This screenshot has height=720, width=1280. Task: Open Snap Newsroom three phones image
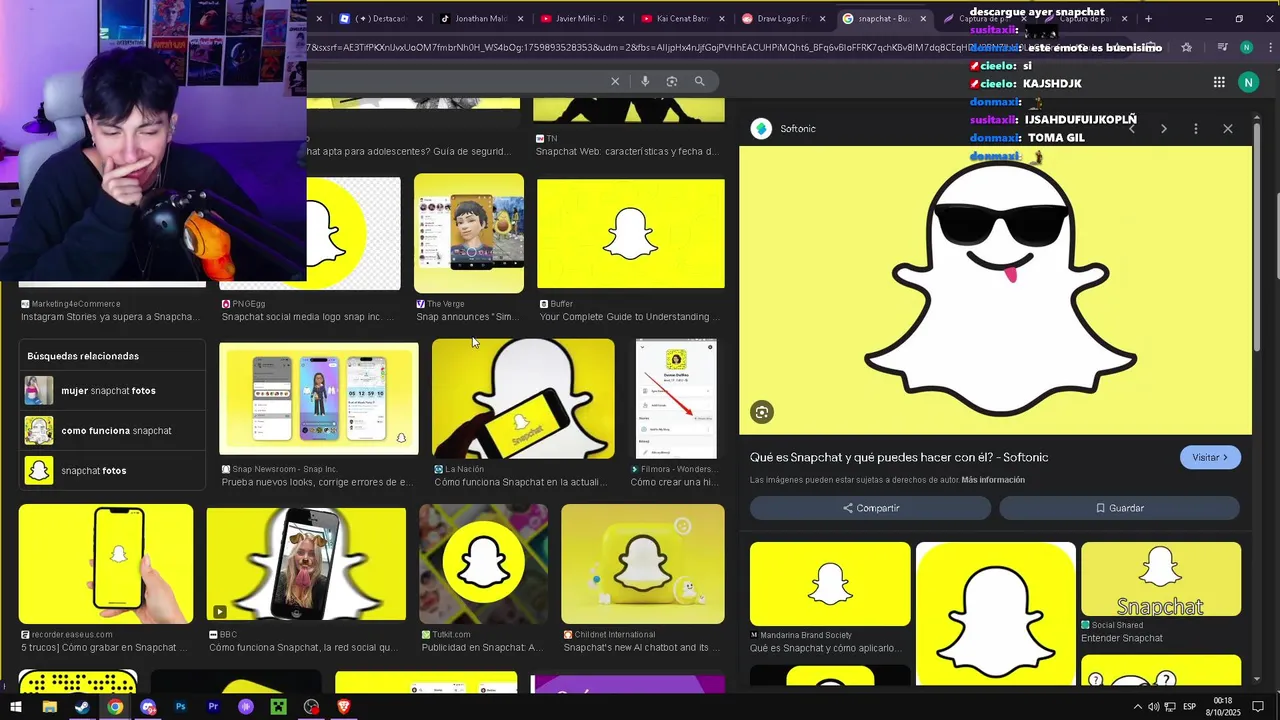319,399
